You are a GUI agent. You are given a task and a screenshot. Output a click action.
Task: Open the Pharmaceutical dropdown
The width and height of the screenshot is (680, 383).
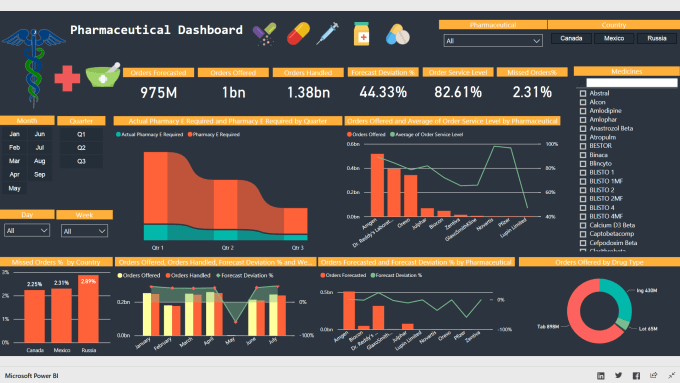[493, 41]
